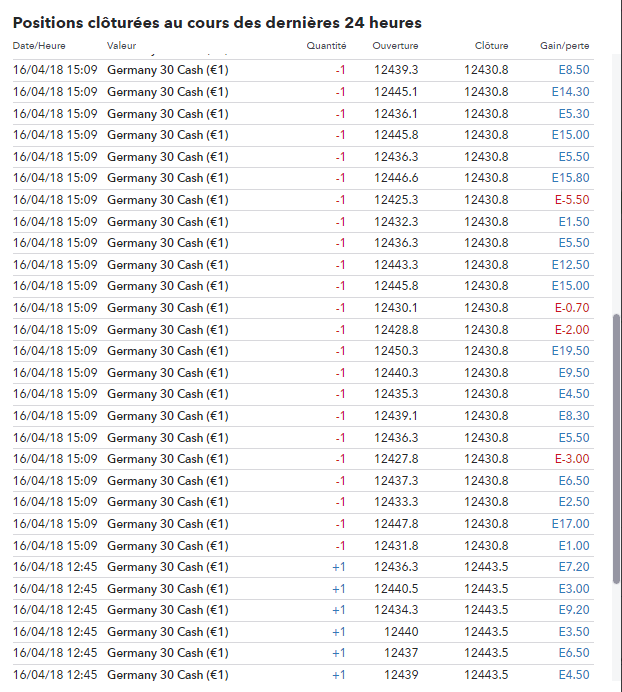
Task: Select the position opened at 12450.3
Action: tap(300, 351)
